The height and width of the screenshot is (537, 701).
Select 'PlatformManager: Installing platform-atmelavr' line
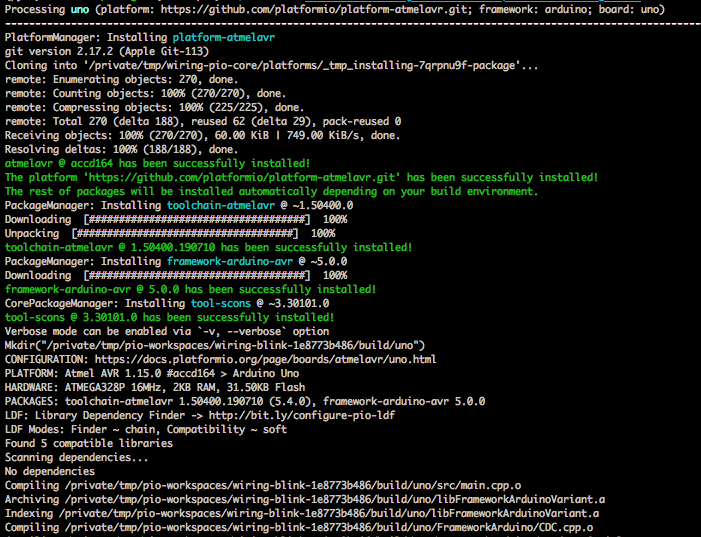point(139,38)
